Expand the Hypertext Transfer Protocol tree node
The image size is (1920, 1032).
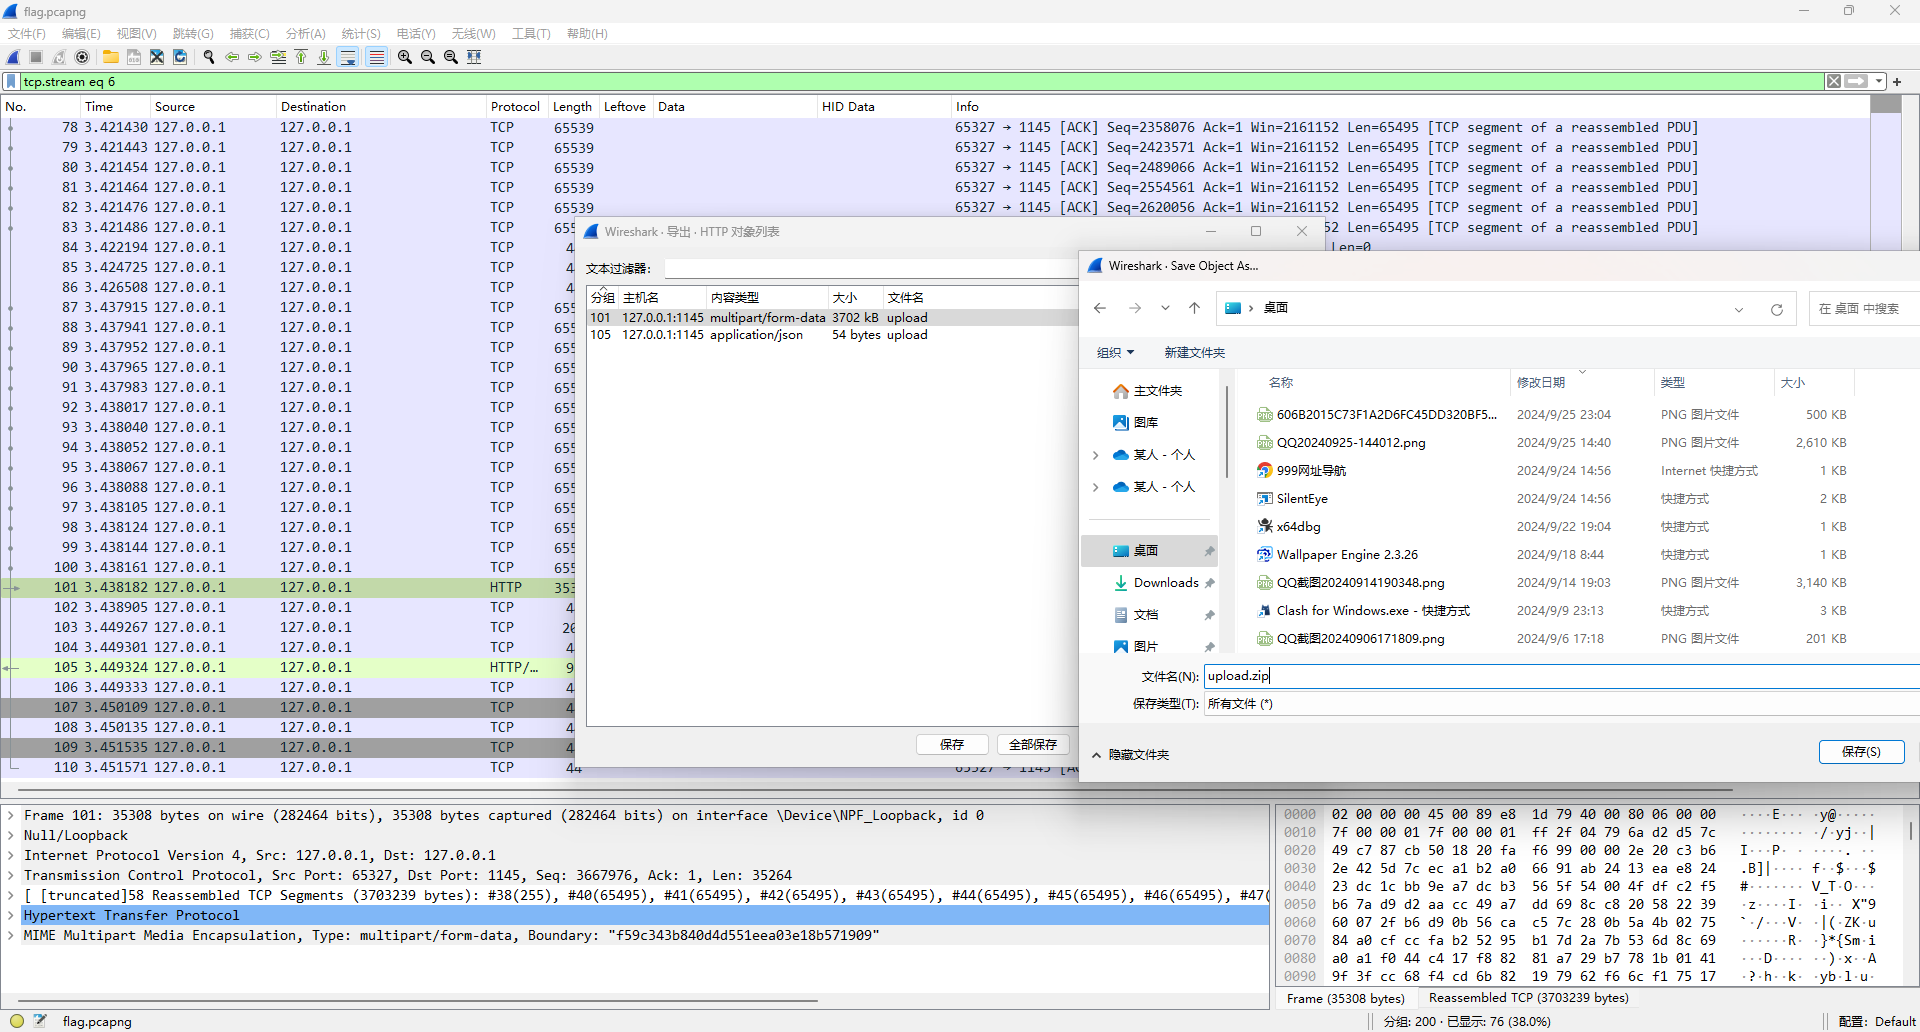pos(11,915)
